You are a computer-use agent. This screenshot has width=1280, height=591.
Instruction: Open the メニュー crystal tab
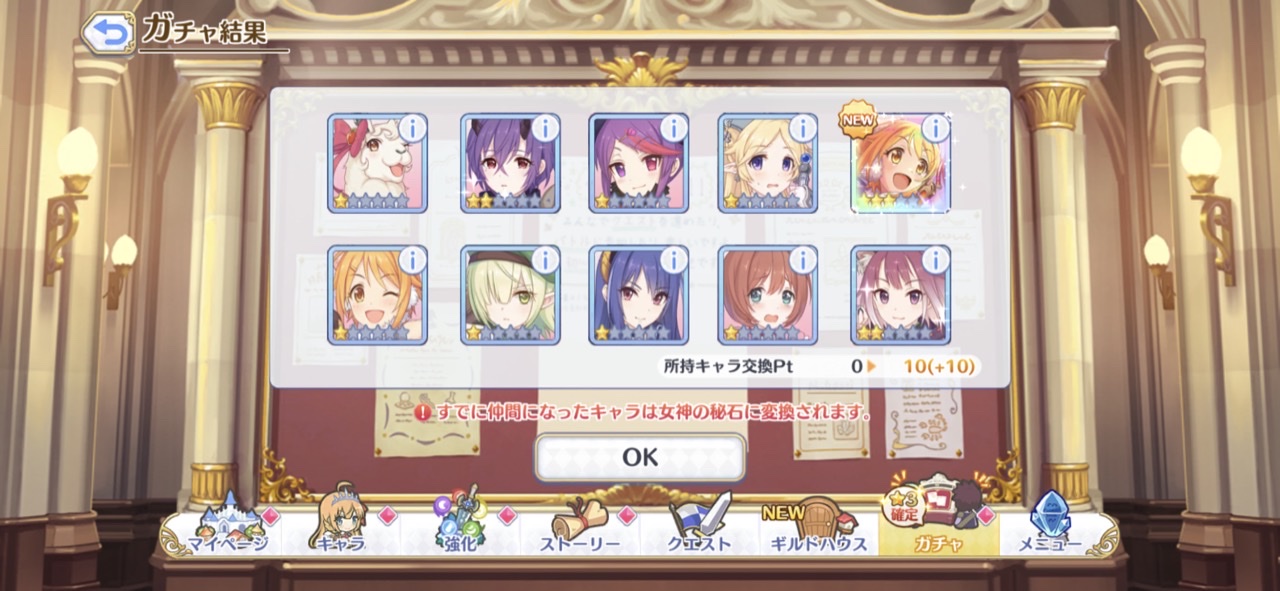tap(1050, 531)
